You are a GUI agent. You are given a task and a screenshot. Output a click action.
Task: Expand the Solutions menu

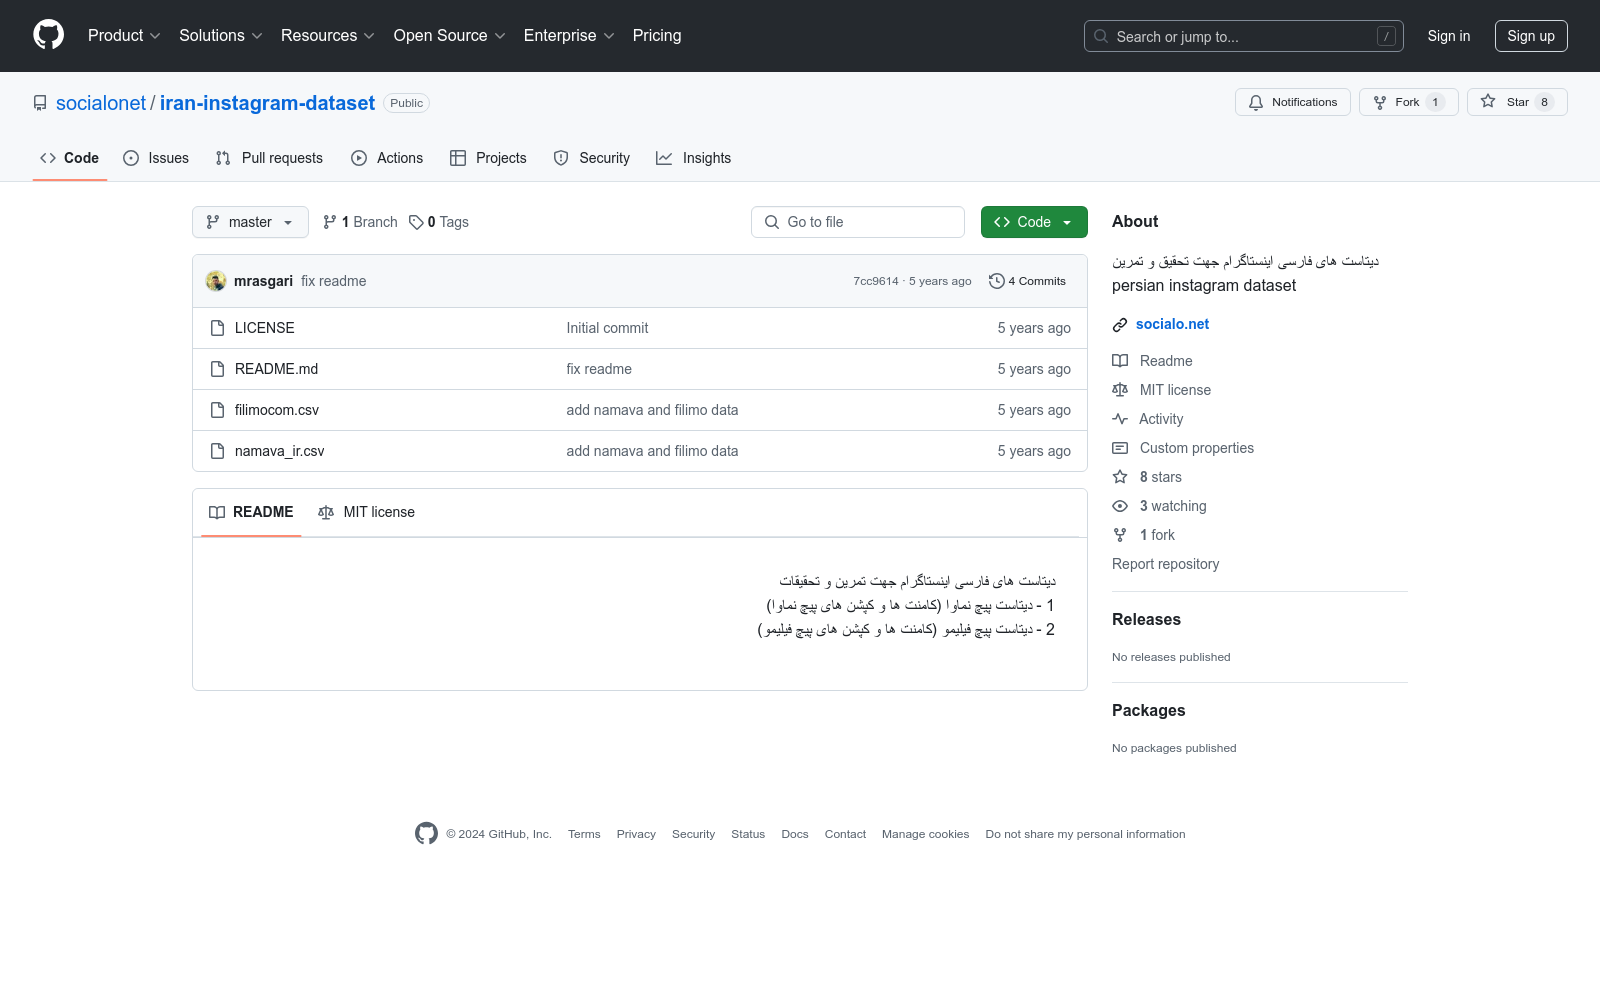(221, 35)
